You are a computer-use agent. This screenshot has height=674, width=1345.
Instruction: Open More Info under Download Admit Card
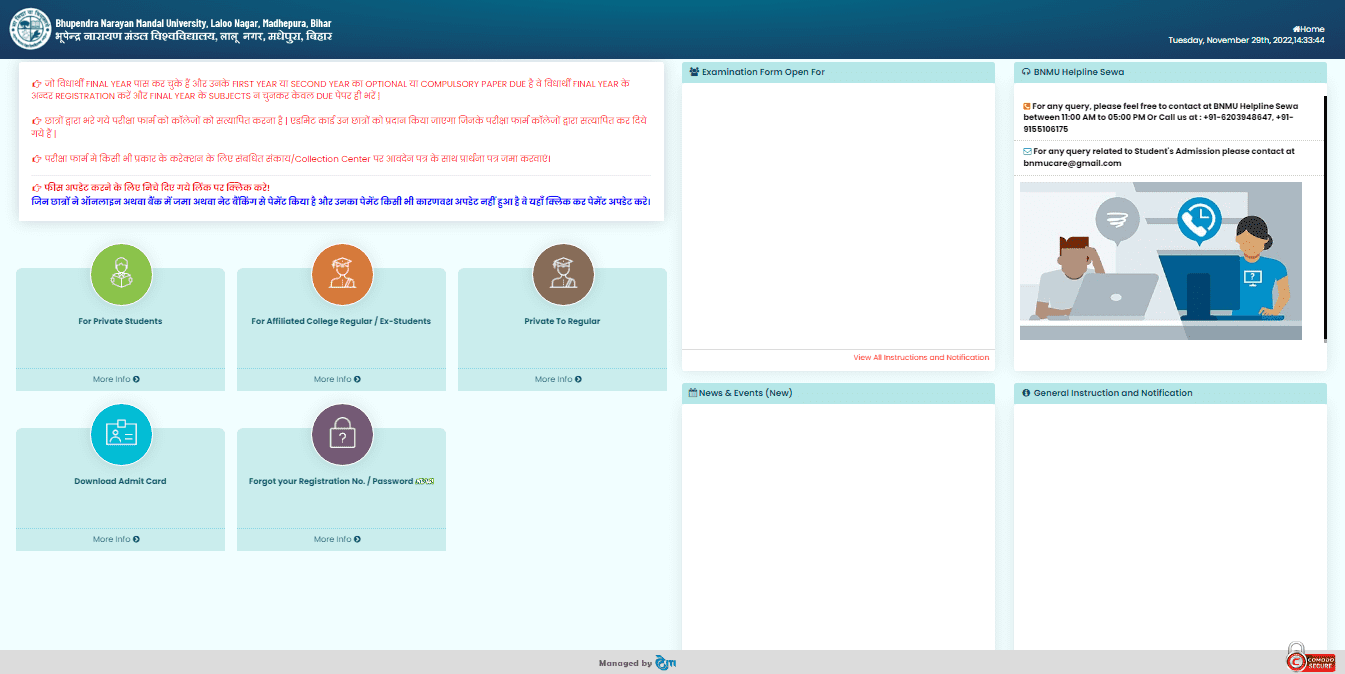(116, 539)
